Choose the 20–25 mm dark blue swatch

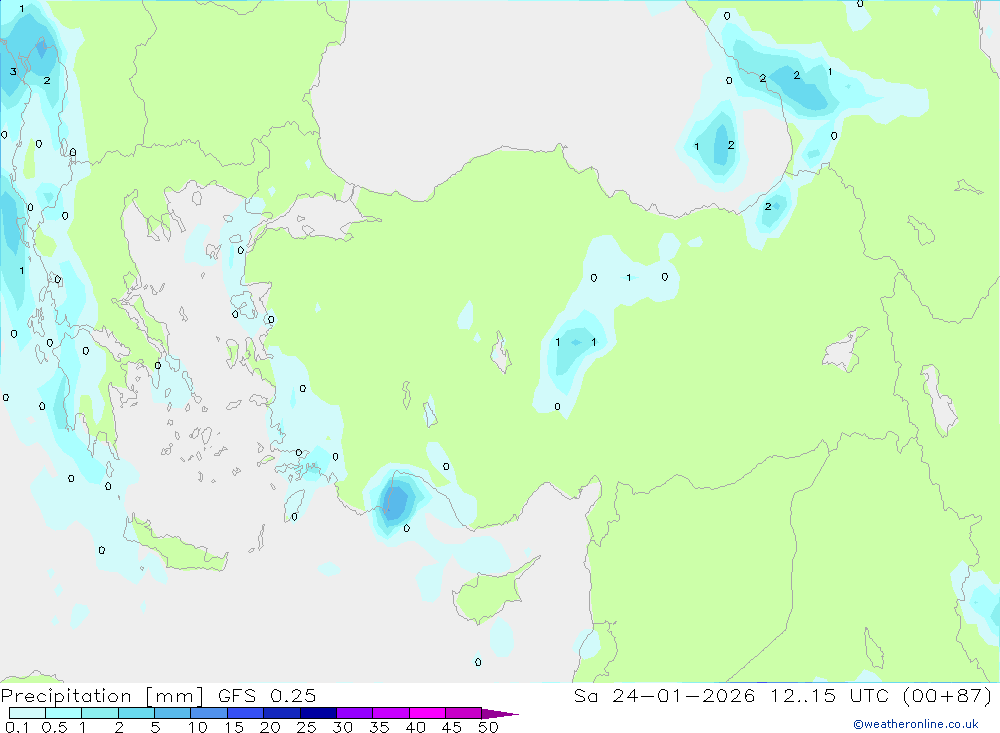click(281, 713)
